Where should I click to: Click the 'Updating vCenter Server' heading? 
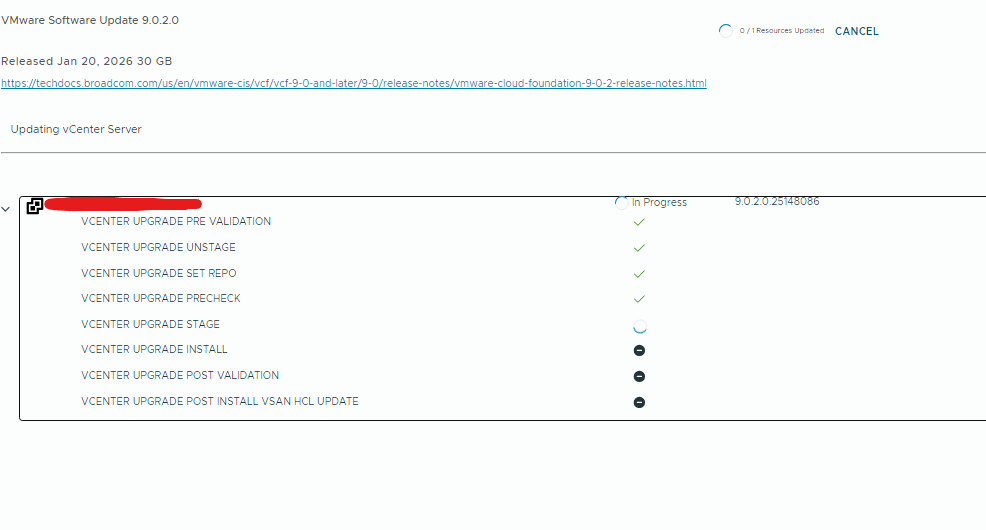(76, 129)
